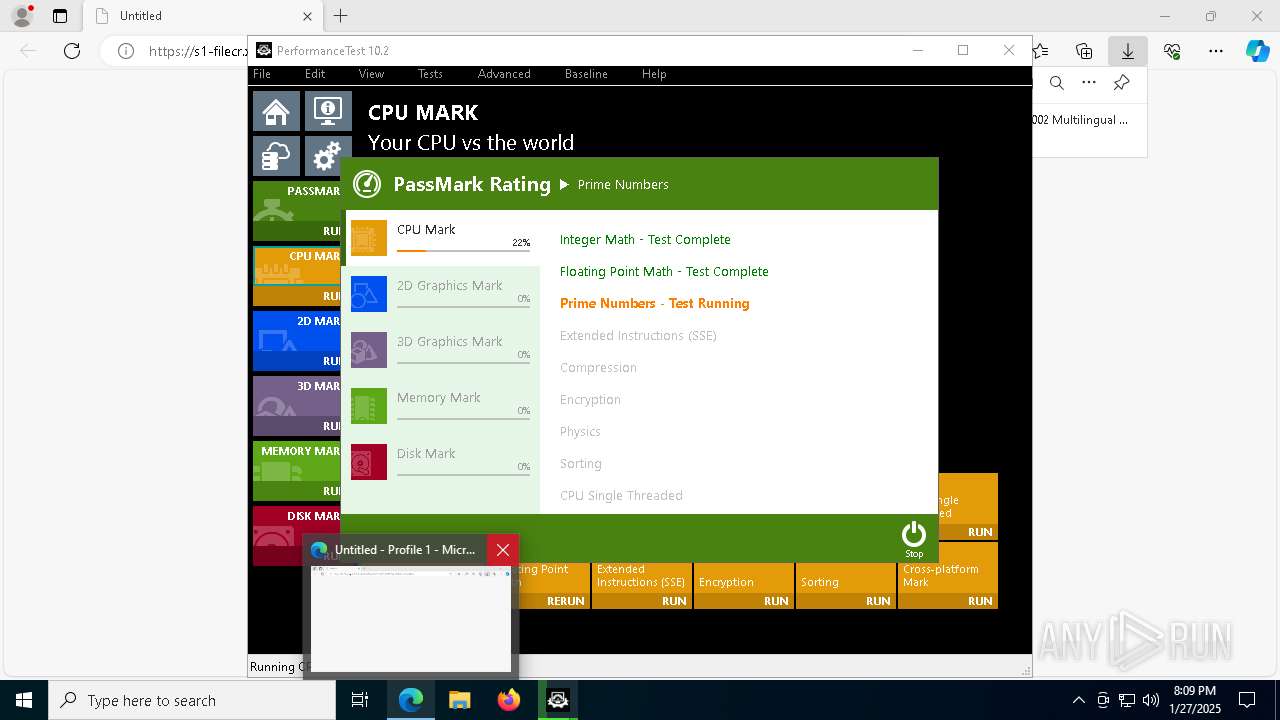This screenshot has width=1280, height=720.
Task: Click 'Floating Point Math - Test Complete' text
Action: click(664, 272)
